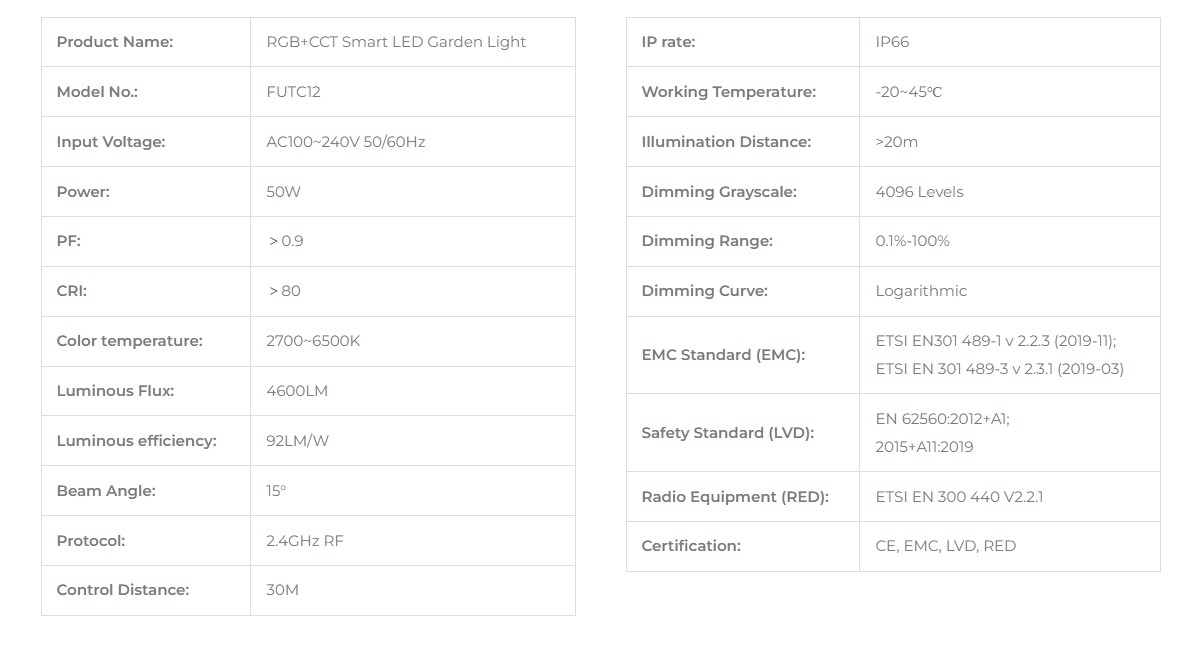Image resolution: width=1200 pixels, height=647 pixels.
Task: Click the 50W power value
Action: click(x=283, y=192)
